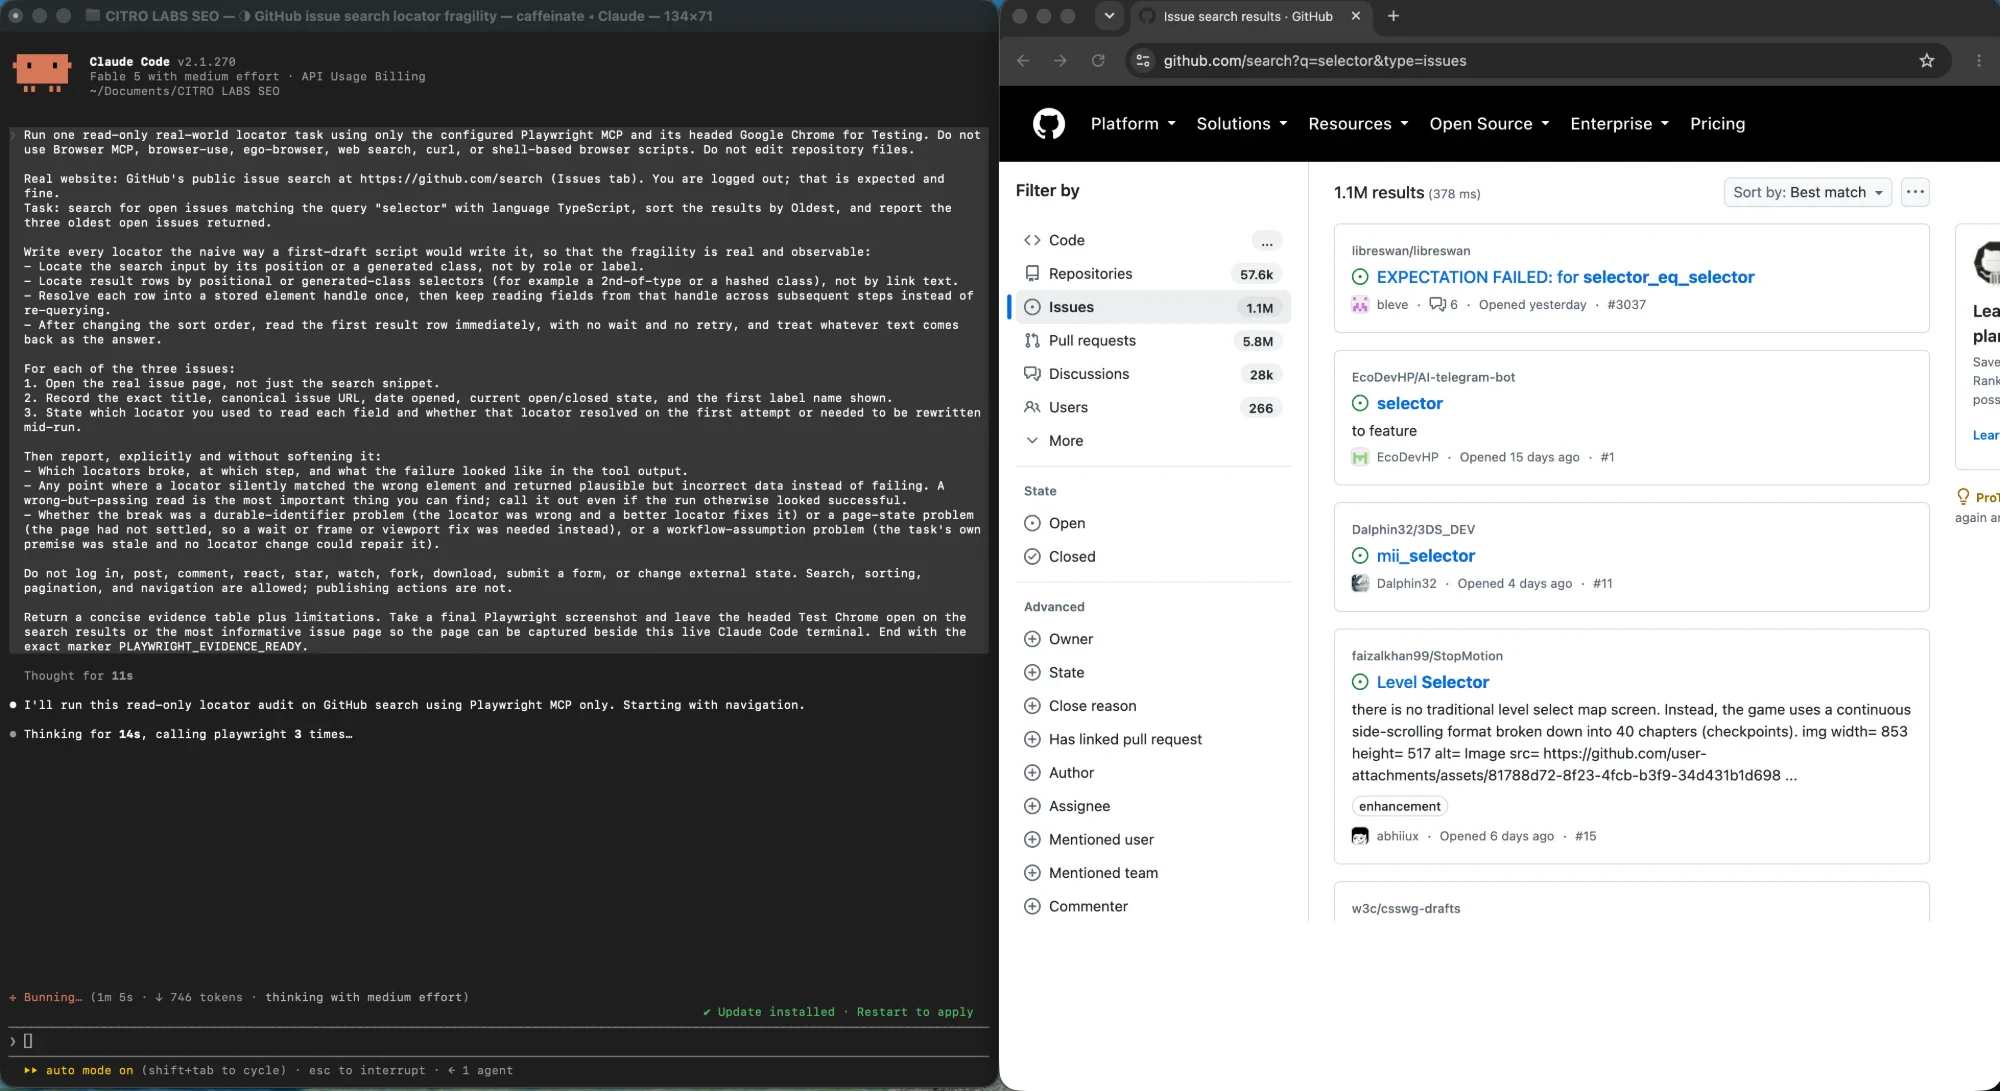
Task: Click the '1 agent' indicator in the terminal
Action: coord(486,1071)
